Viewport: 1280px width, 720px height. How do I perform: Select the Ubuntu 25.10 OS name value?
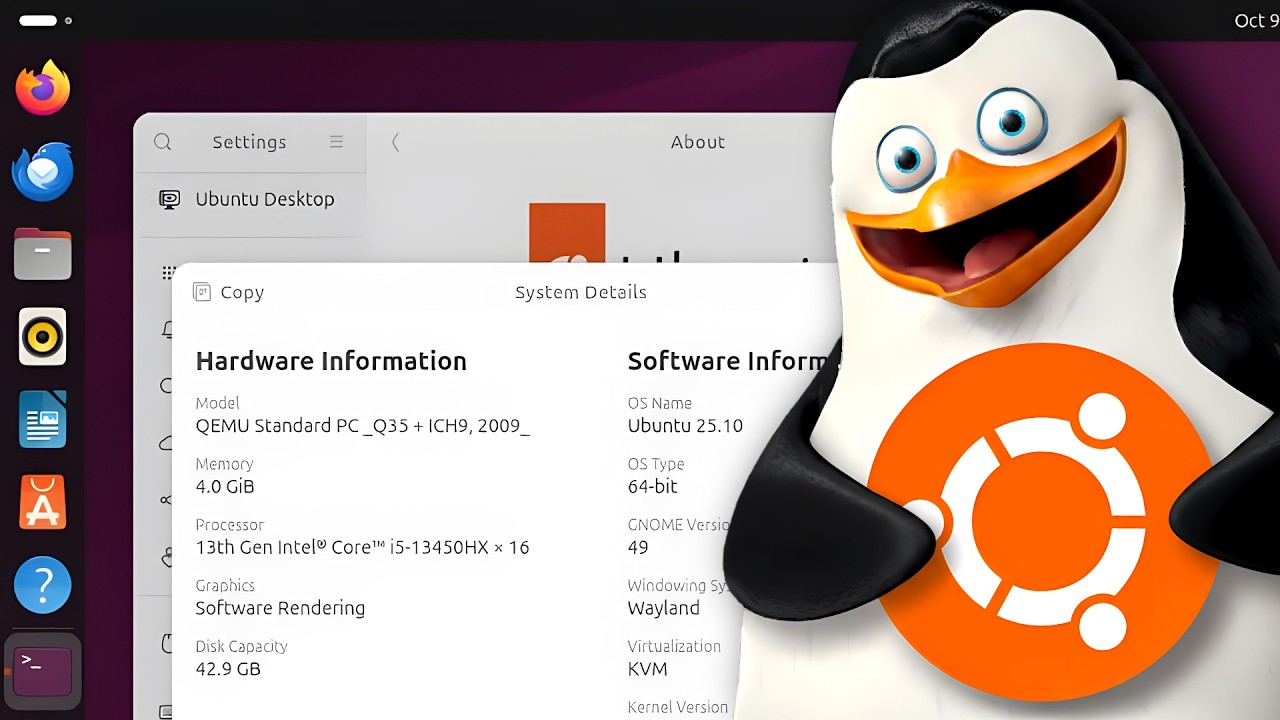[685, 426]
